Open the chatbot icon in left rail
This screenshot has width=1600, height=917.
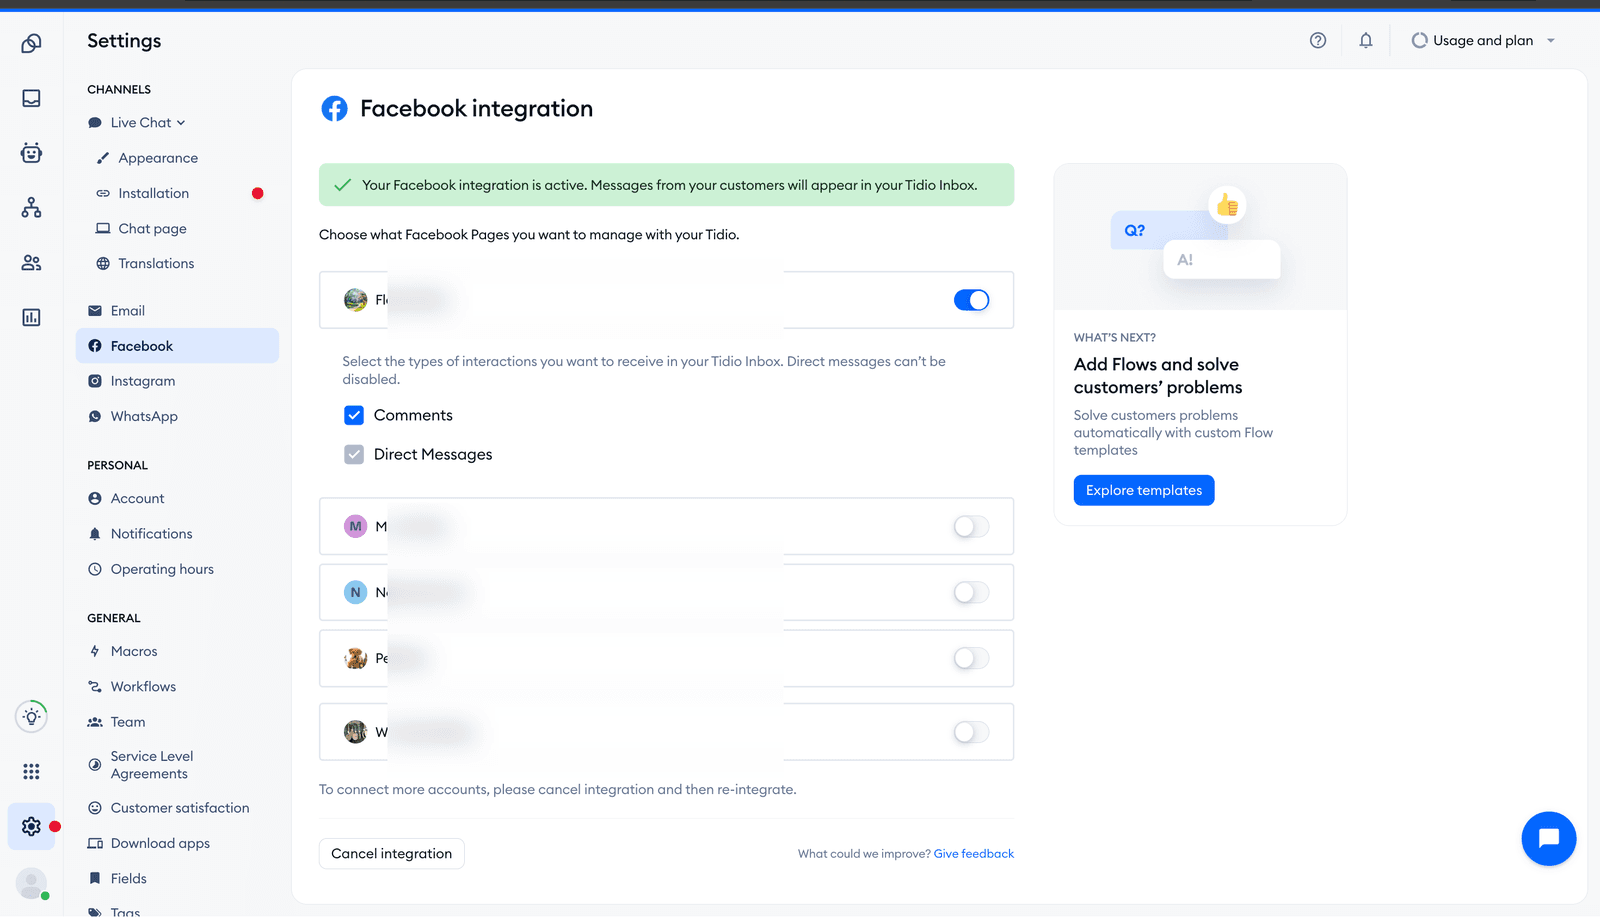point(32,153)
